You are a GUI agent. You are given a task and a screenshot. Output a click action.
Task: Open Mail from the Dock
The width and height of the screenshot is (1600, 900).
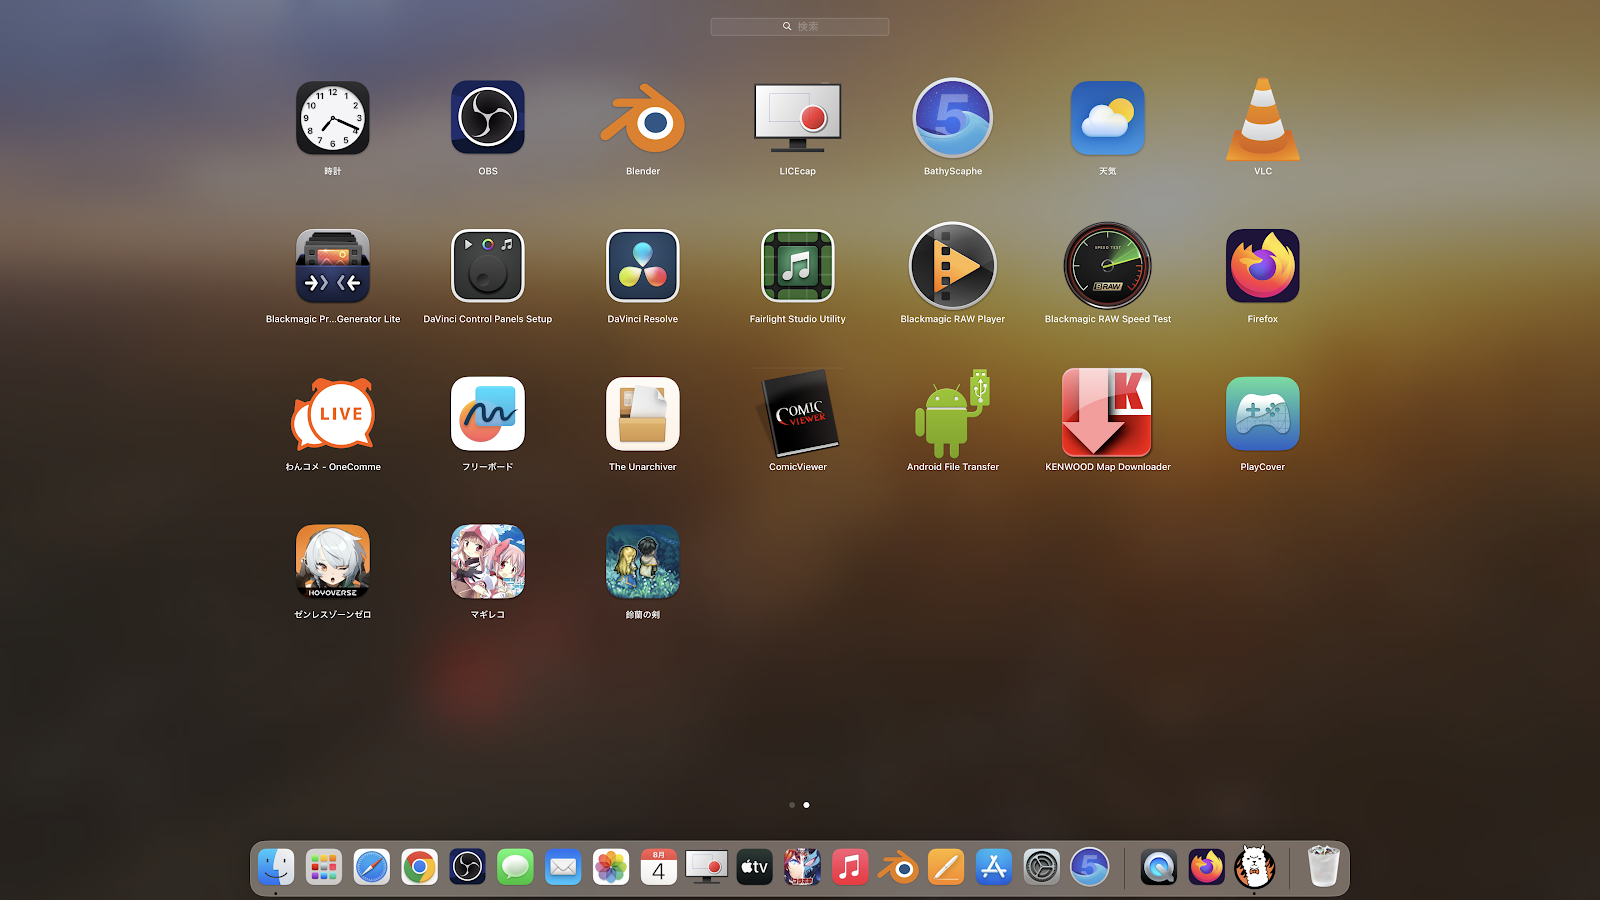coord(563,867)
